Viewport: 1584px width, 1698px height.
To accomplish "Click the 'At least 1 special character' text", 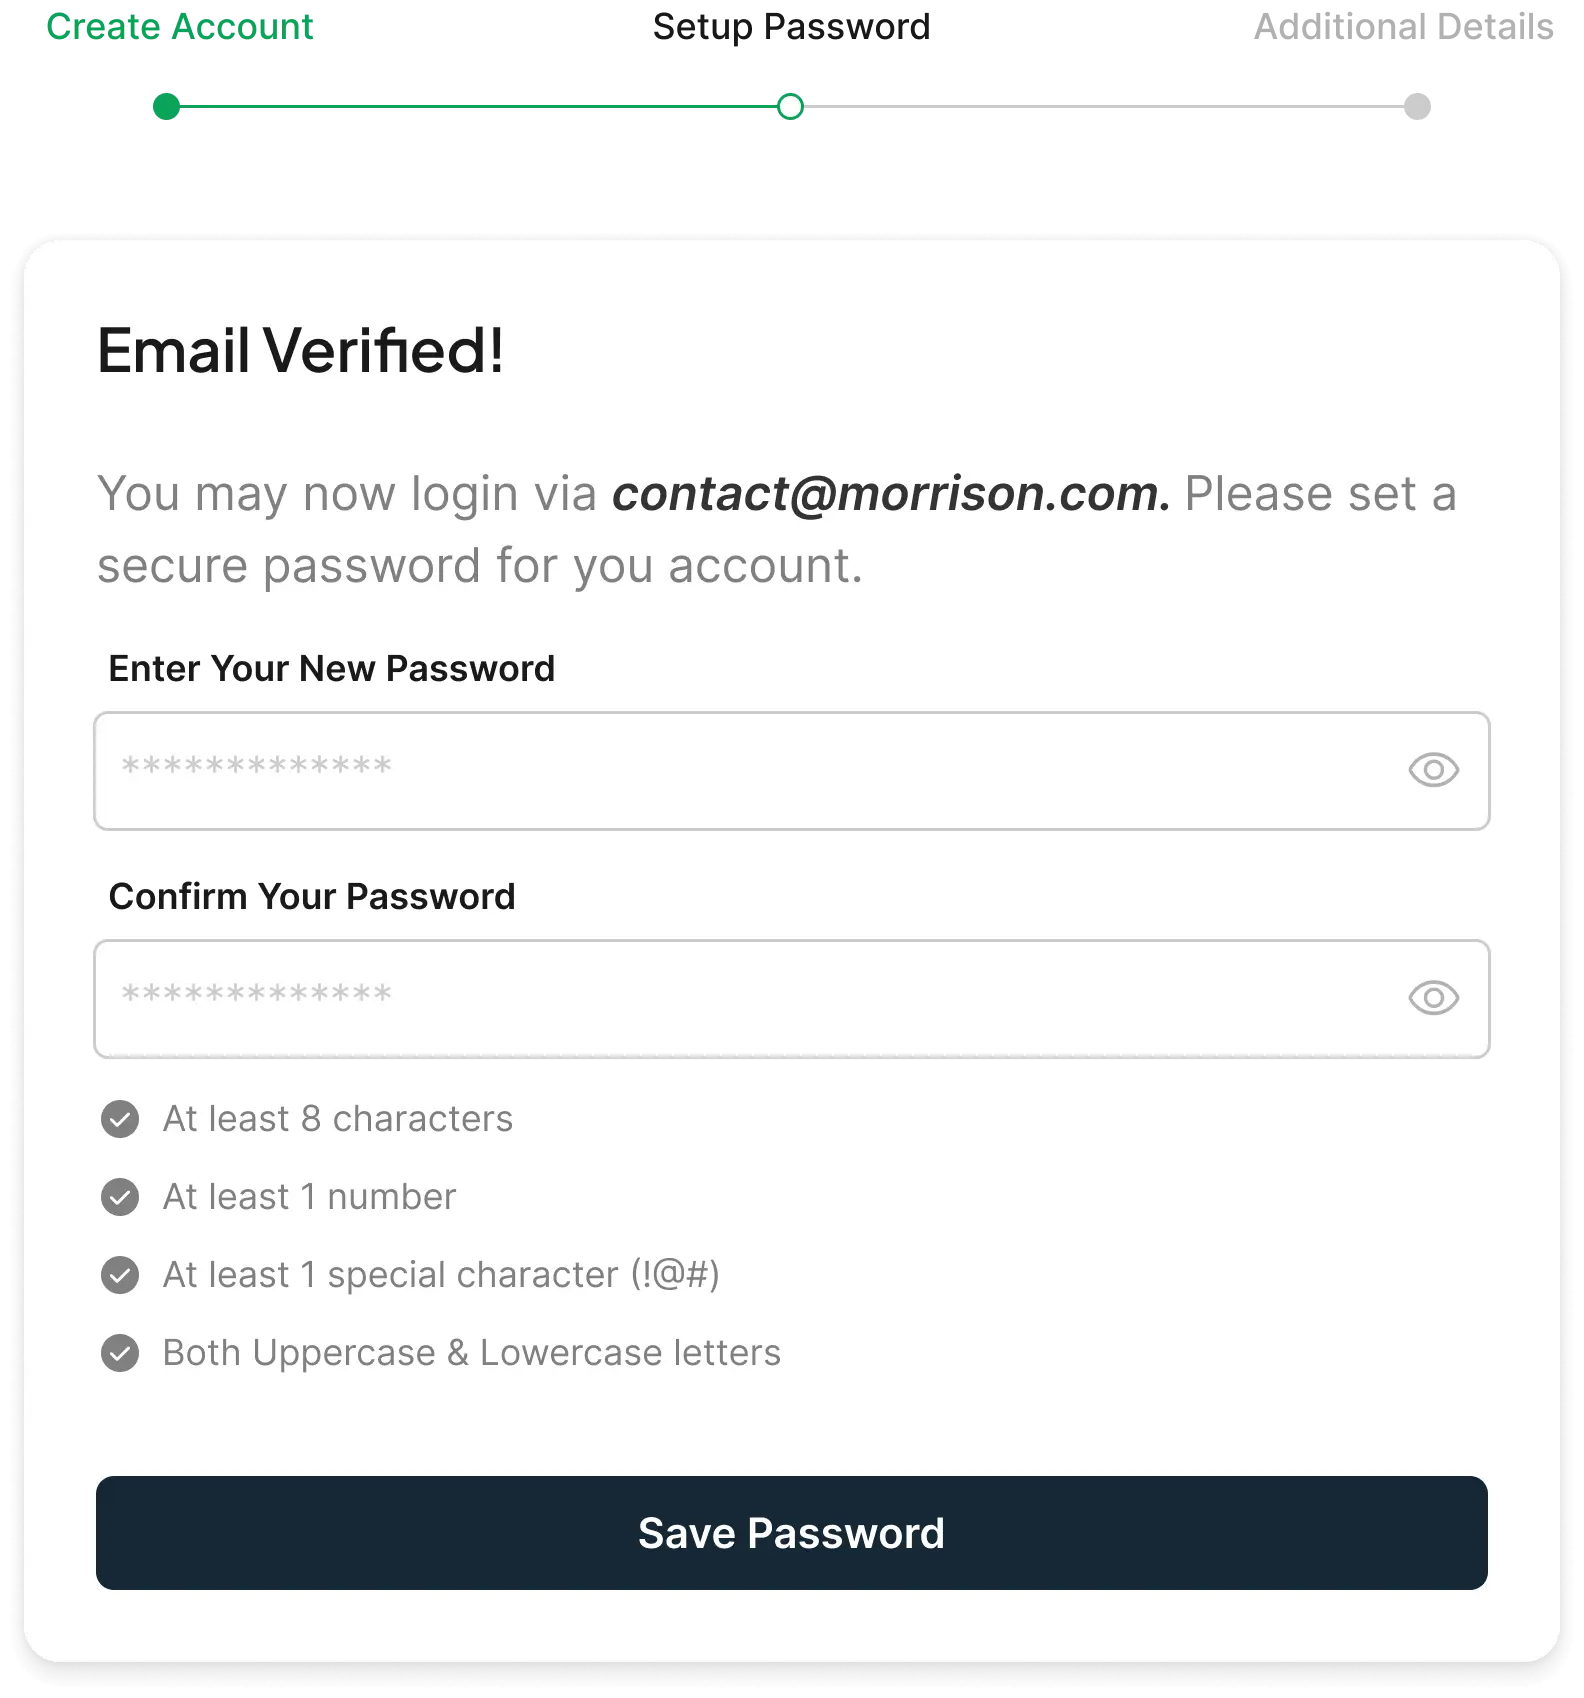I will pyautogui.click(x=441, y=1275).
